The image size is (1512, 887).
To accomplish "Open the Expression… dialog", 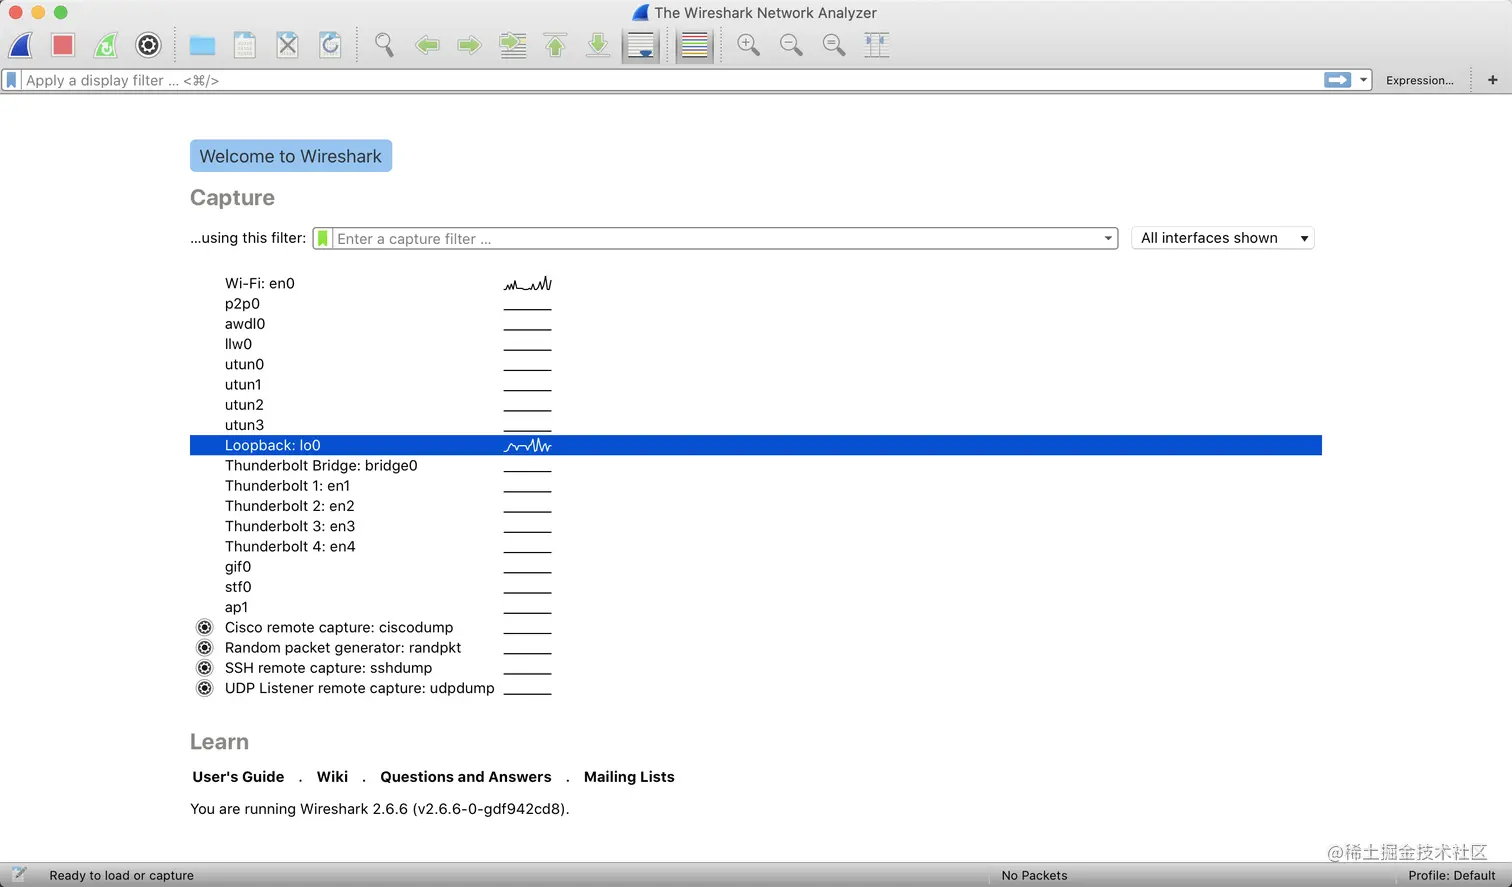I will coord(1419,80).
